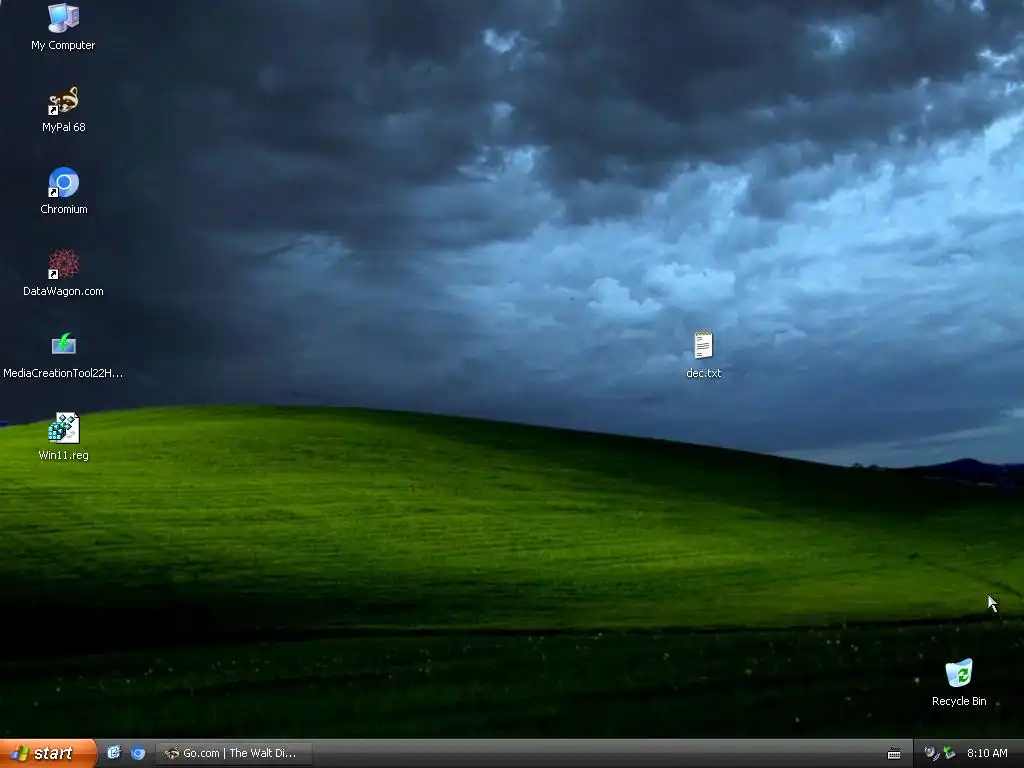
Task: Click the 8:10 AM clock
Action: pos(987,754)
